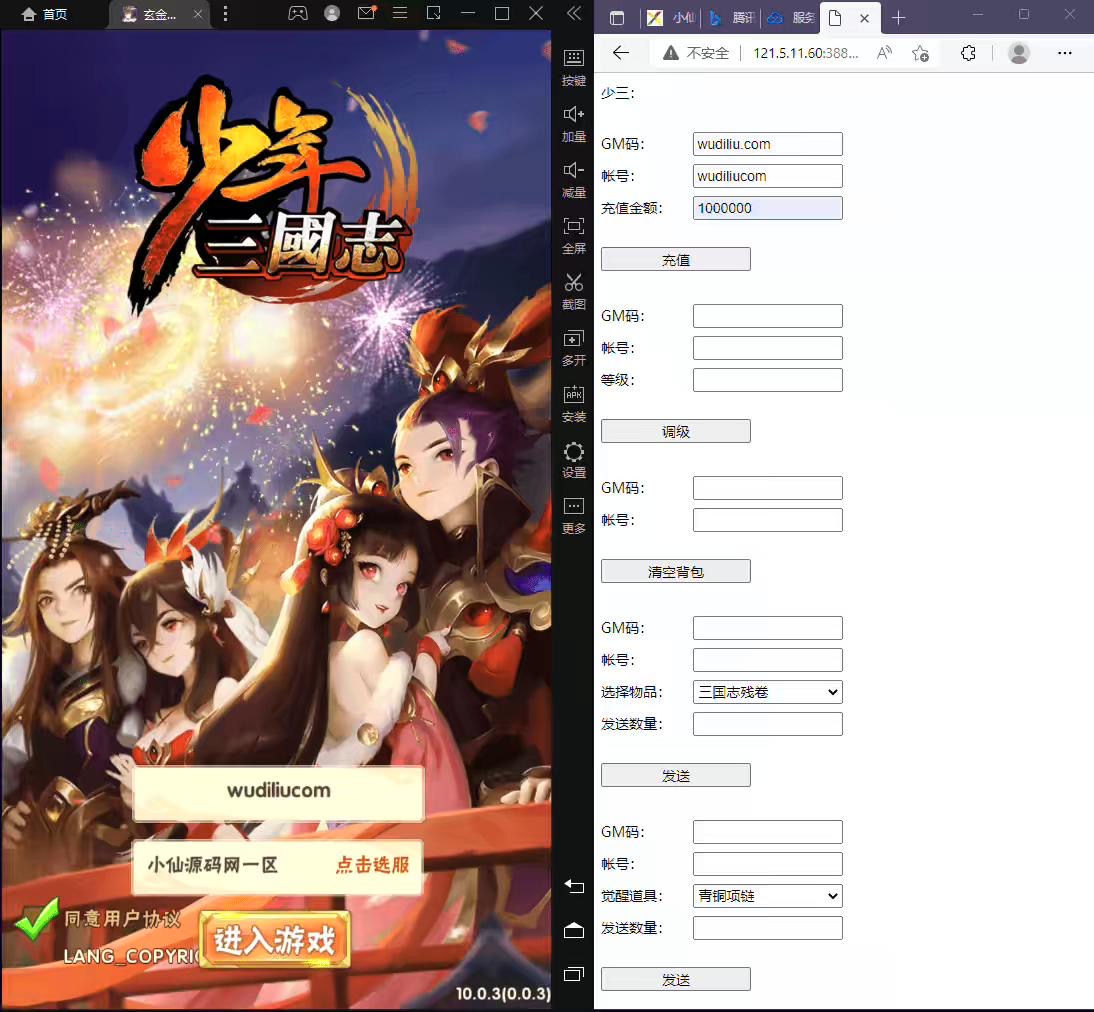Tap the Android home button in sidebar
Screen dimensions: 1094x1012
[x=574, y=930]
